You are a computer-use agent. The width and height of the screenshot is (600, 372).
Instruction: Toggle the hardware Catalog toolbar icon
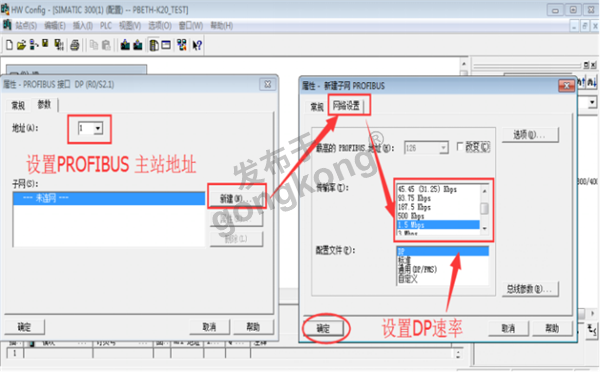tap(154, 45)
